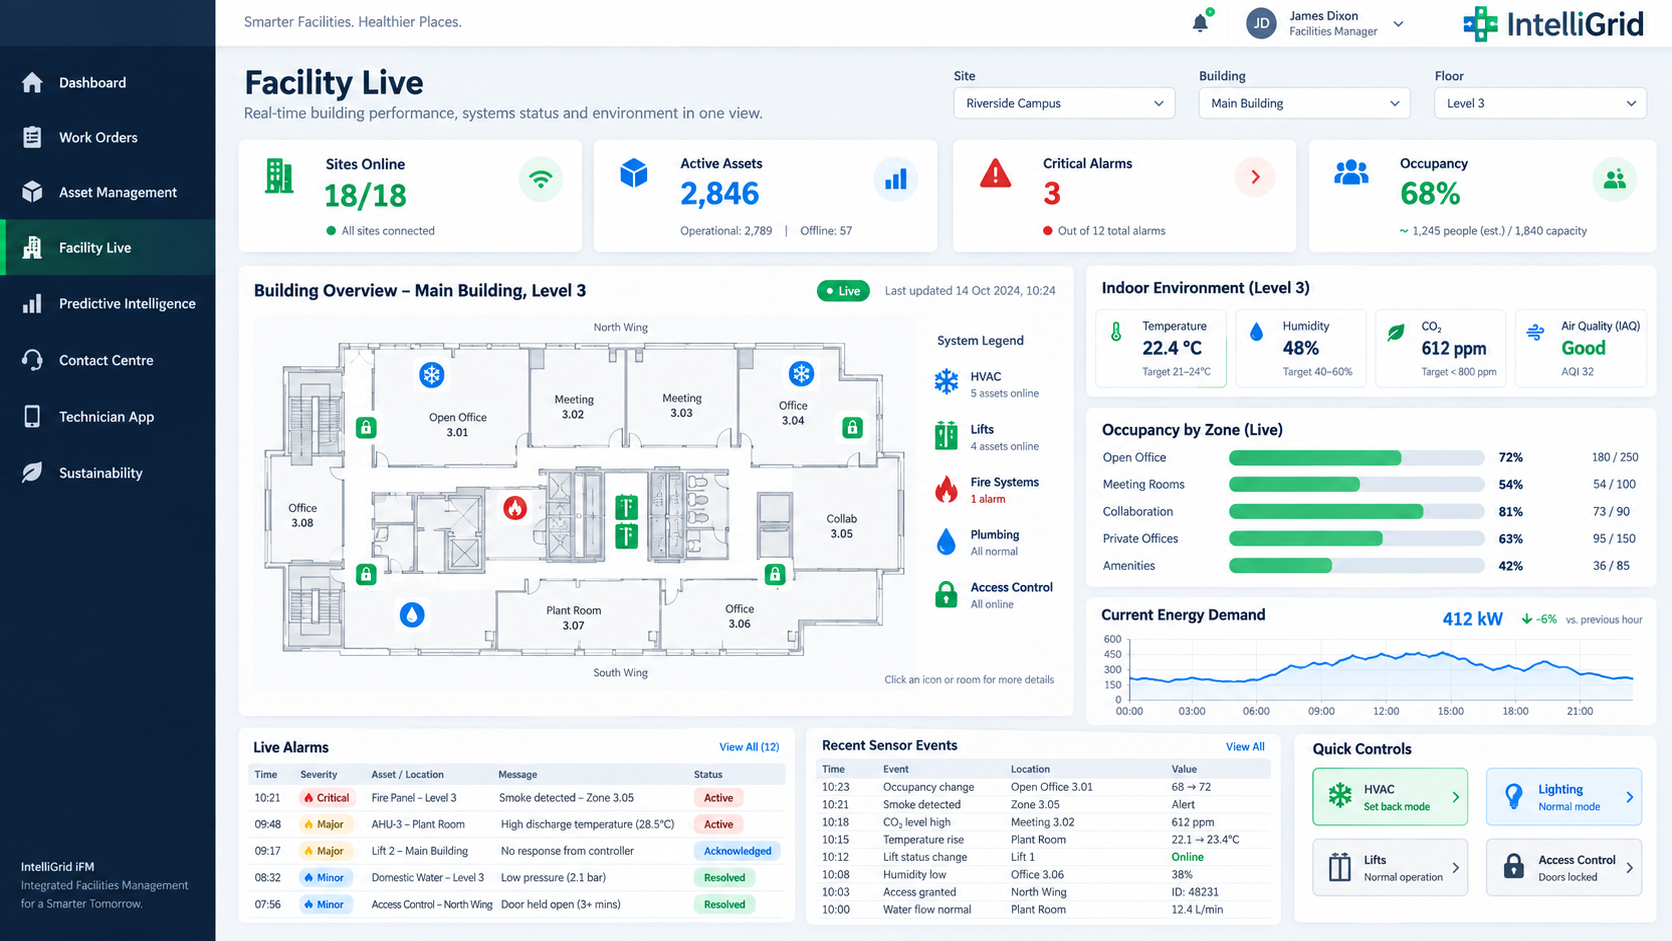Click the Acknowledged status for Lift 2 alarm
Viewport: 1672px width, 941px height.
[737, 851]
